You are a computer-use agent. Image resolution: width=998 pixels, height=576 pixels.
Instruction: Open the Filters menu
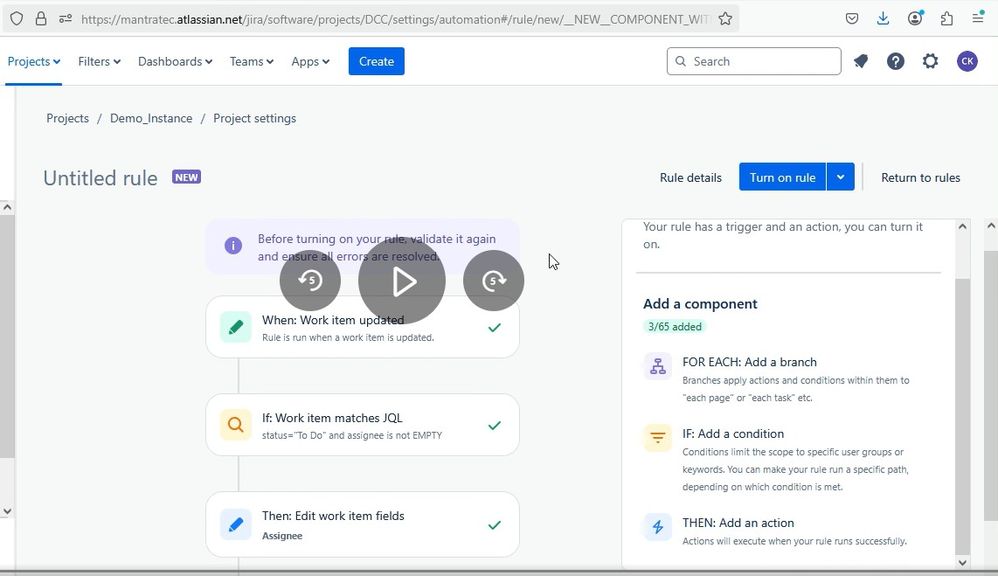[99, 61]
